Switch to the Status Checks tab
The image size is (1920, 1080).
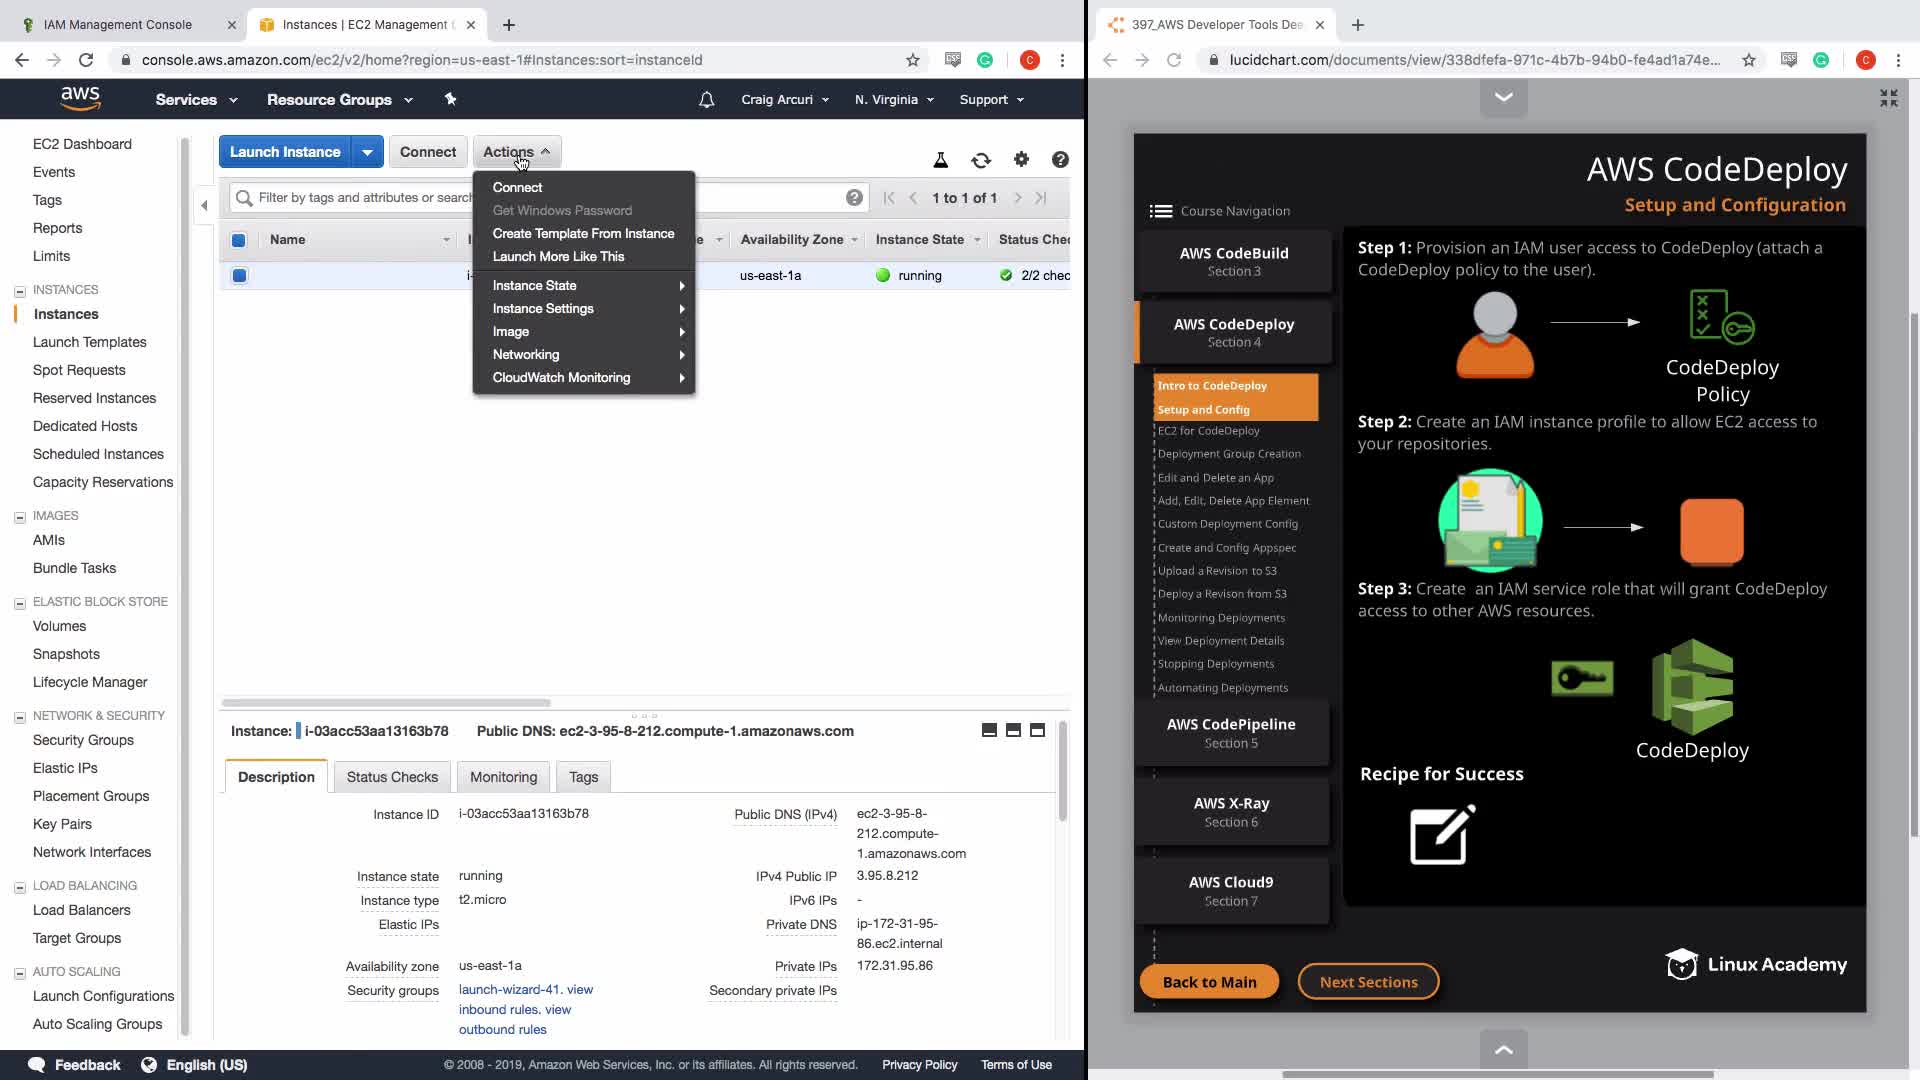pos(392,777)
